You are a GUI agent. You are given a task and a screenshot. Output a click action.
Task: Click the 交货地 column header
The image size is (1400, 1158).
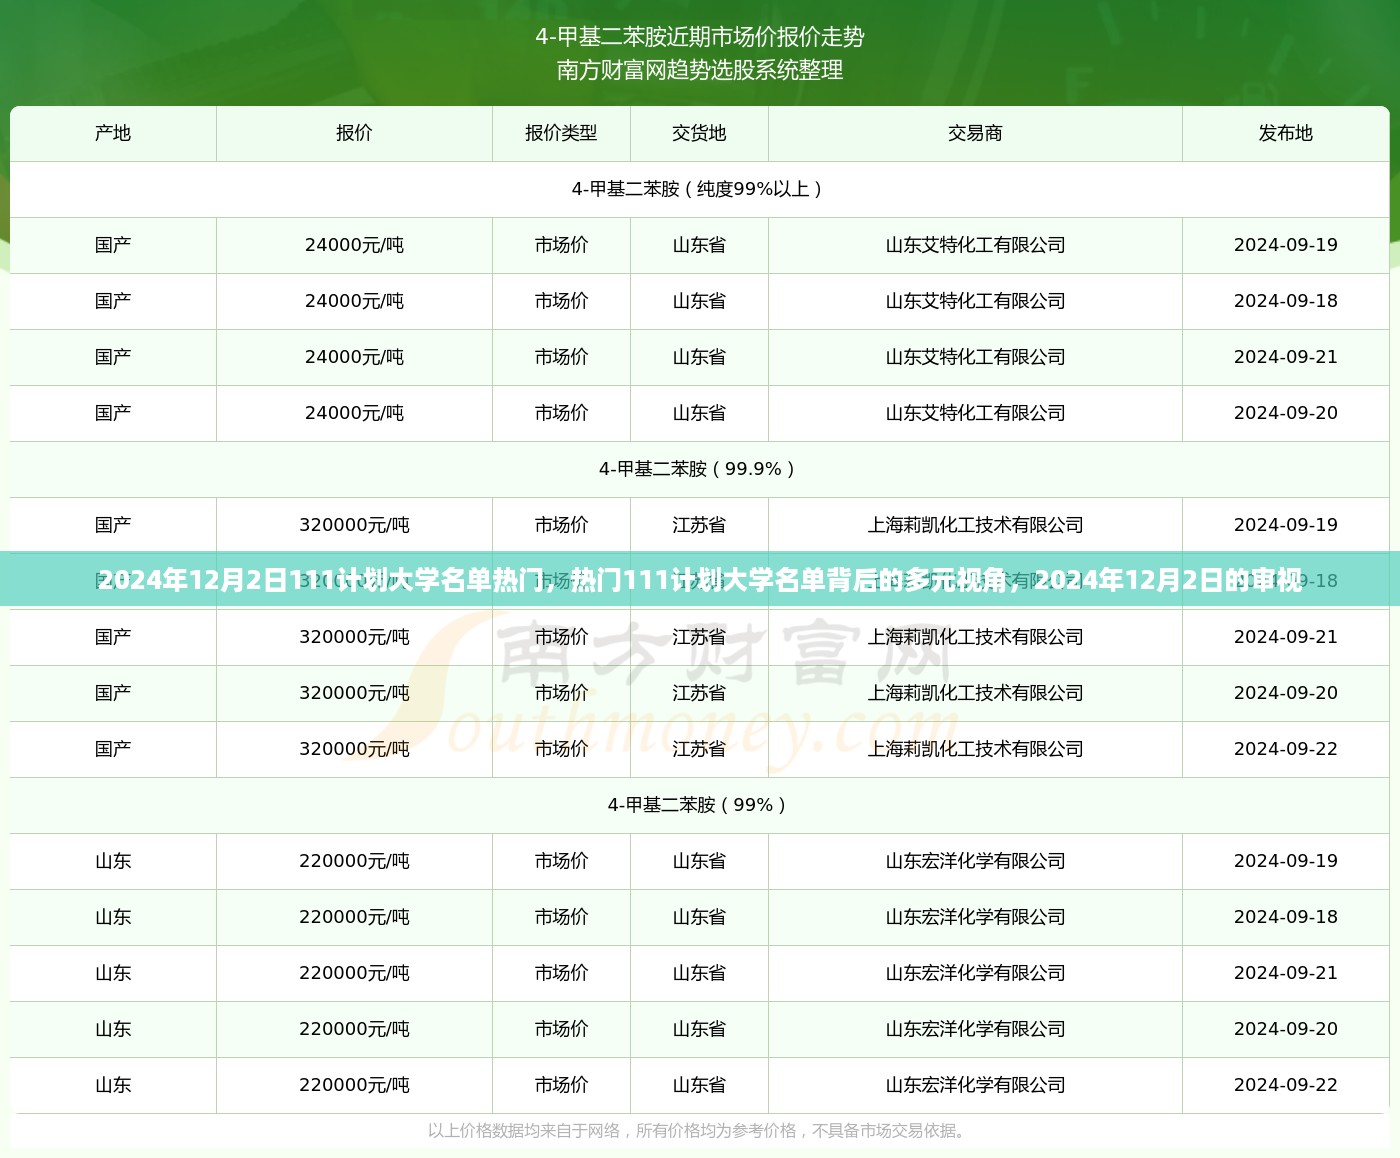699,133
